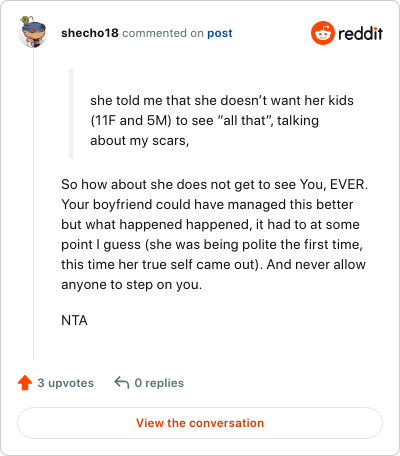
Task: Click the comment line mentioning "Your boyfriend"
Action: 207,204
